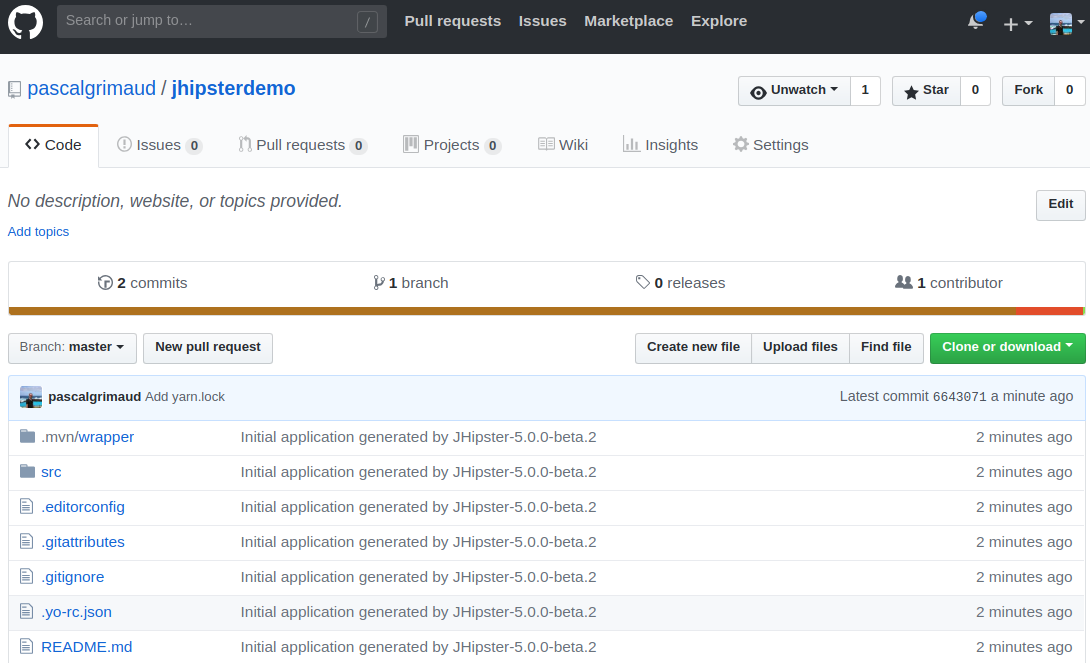Image resolution: width=1090 pixels, height=663 pixels.
Task: Open the plus create-new menu
Action: pyautogui.click(x=1017, y=24)
